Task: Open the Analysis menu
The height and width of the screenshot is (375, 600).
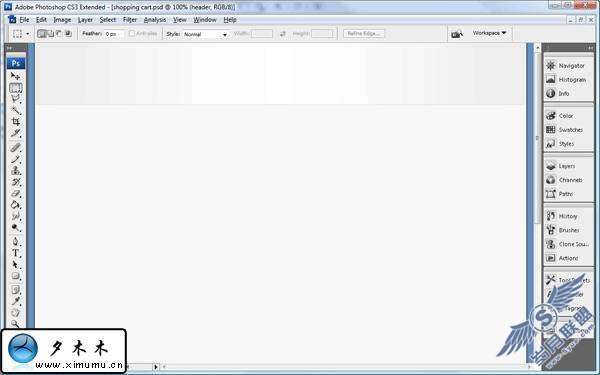Action: pyautogui.click(x=155, y=20)
